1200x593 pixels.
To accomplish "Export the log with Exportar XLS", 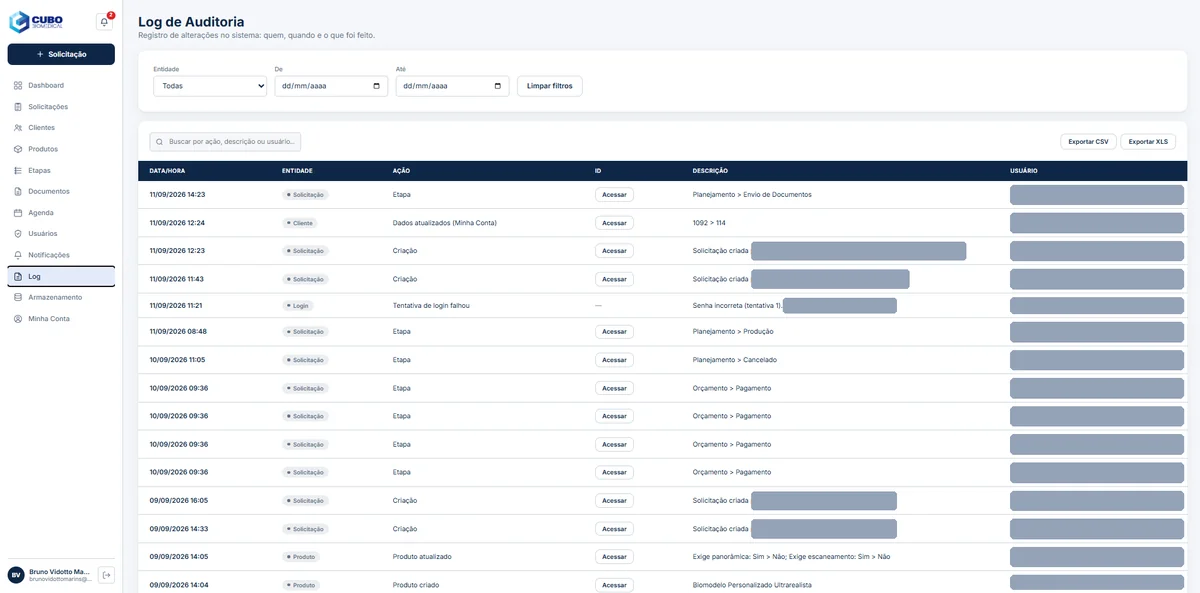I will tap(1148, 142).
